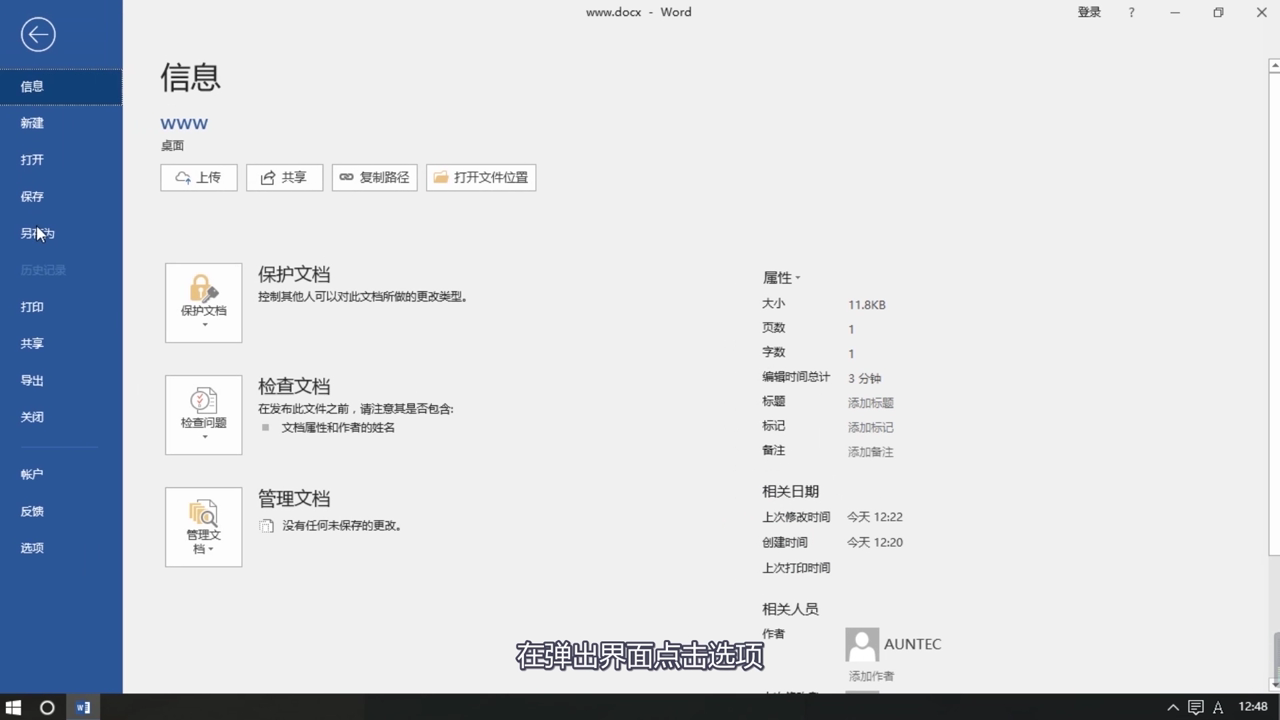Click '没有任何未保存的更改。' text

pos(341,525)
